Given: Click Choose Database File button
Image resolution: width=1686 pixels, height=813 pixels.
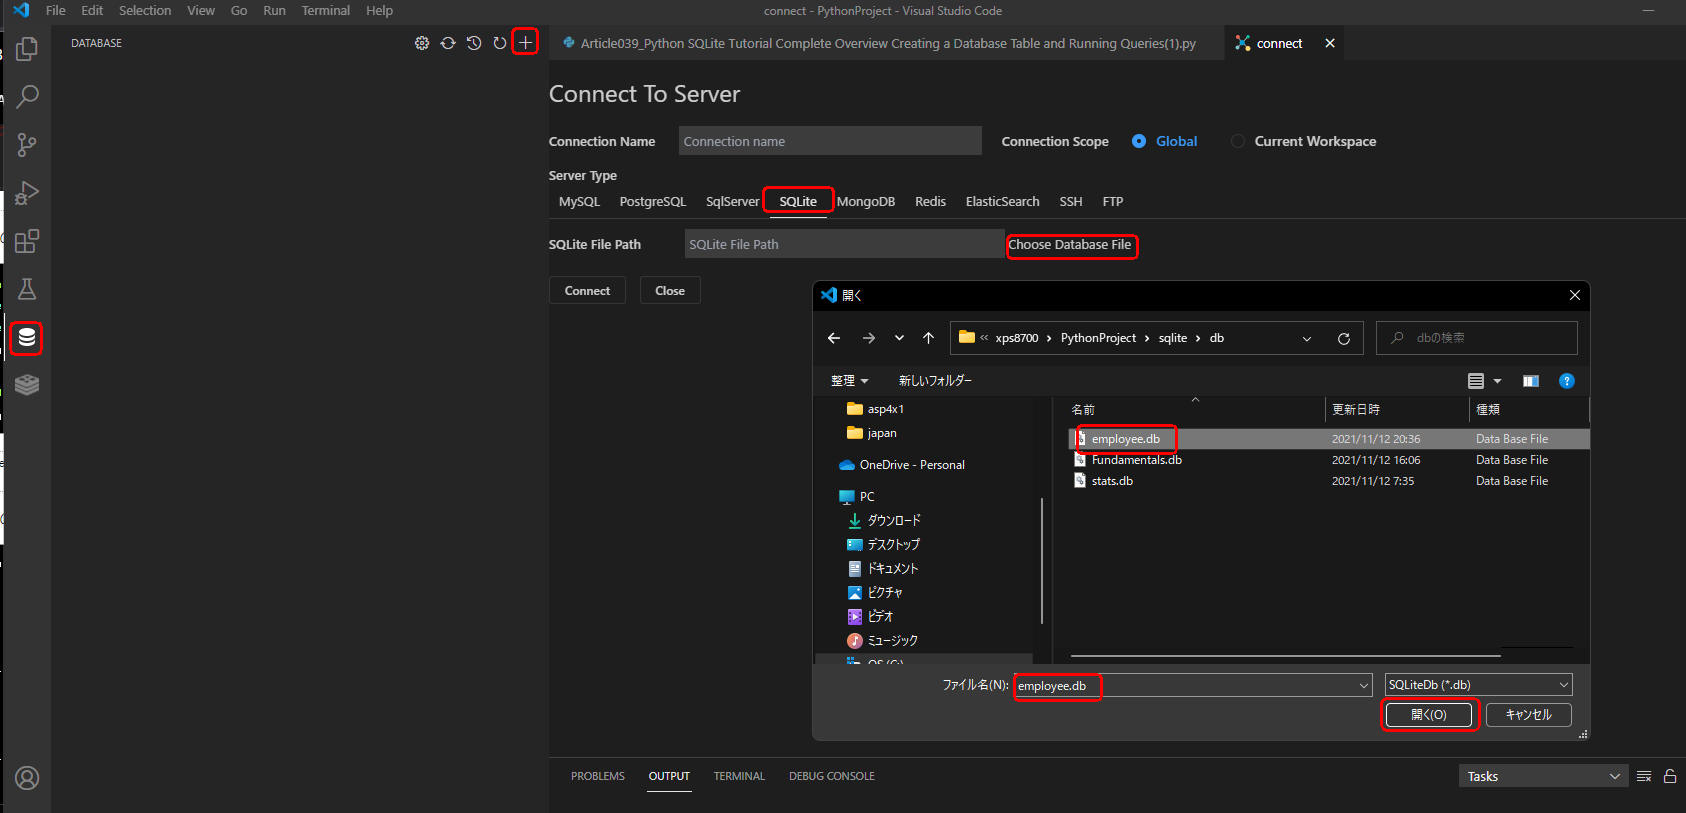Looking at the screenshot, I should coord(1070,245).
